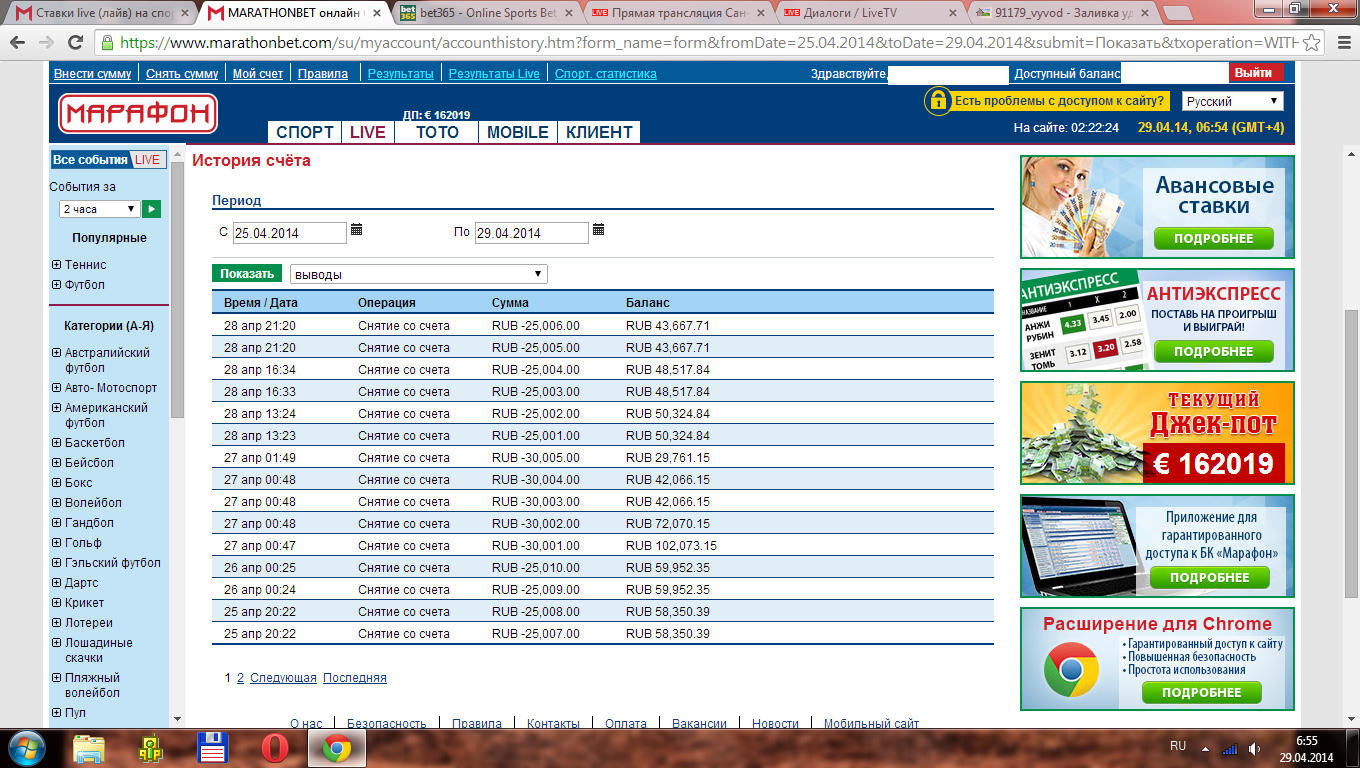1360x768 pixels.
Task: Click the Джек-пот € 162019 banner
Action: coord(1157,433)
